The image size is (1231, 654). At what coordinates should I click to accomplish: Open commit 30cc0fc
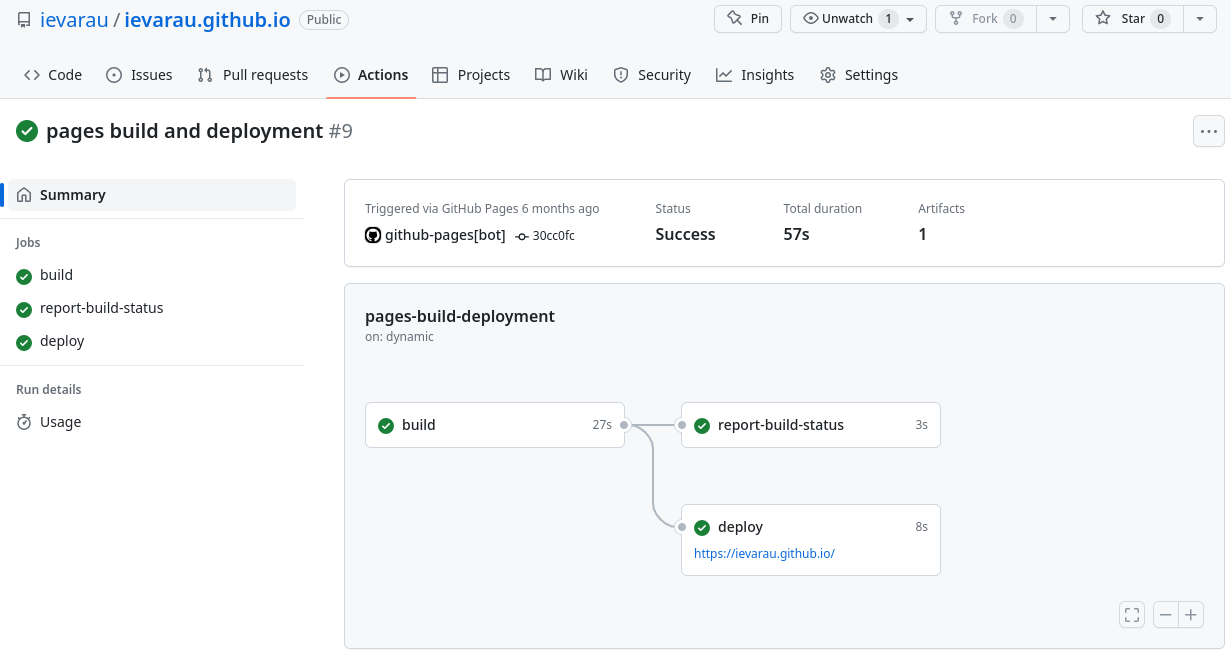pyautogui.click(x=553, y=236)
